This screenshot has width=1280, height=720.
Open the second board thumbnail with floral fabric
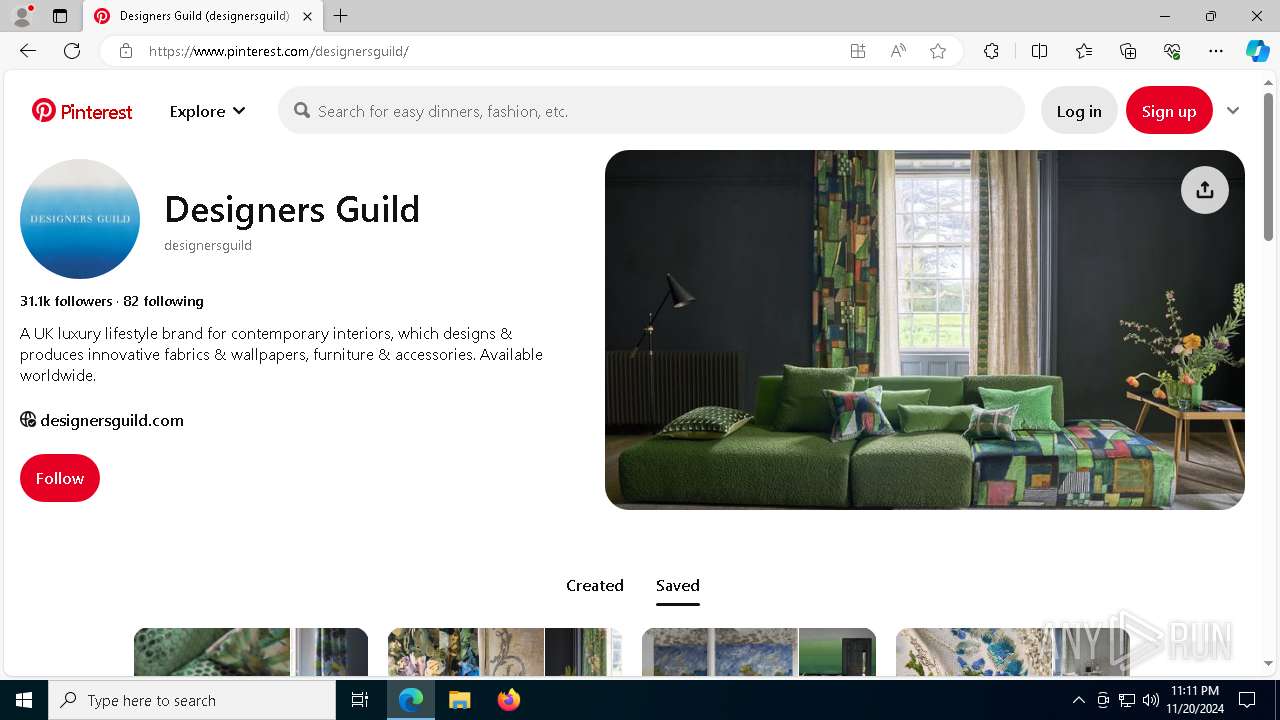click(505, 652)
